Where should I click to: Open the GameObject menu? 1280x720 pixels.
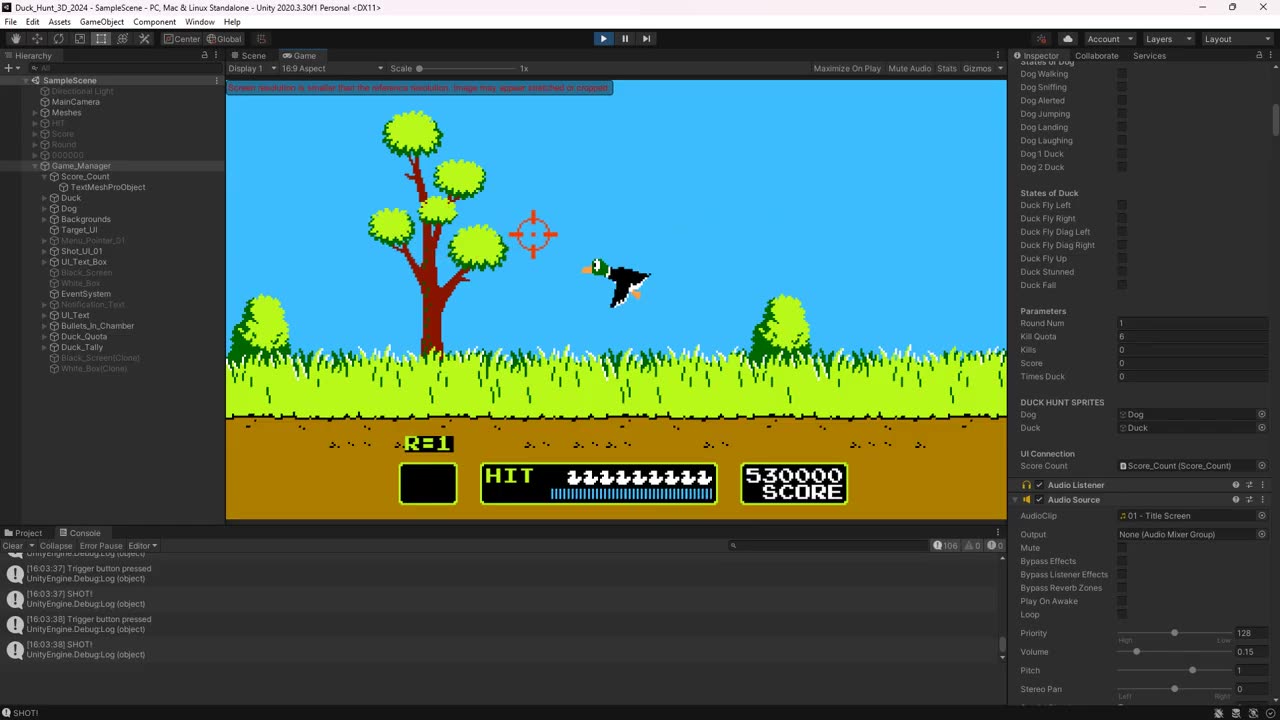point(102,22)
